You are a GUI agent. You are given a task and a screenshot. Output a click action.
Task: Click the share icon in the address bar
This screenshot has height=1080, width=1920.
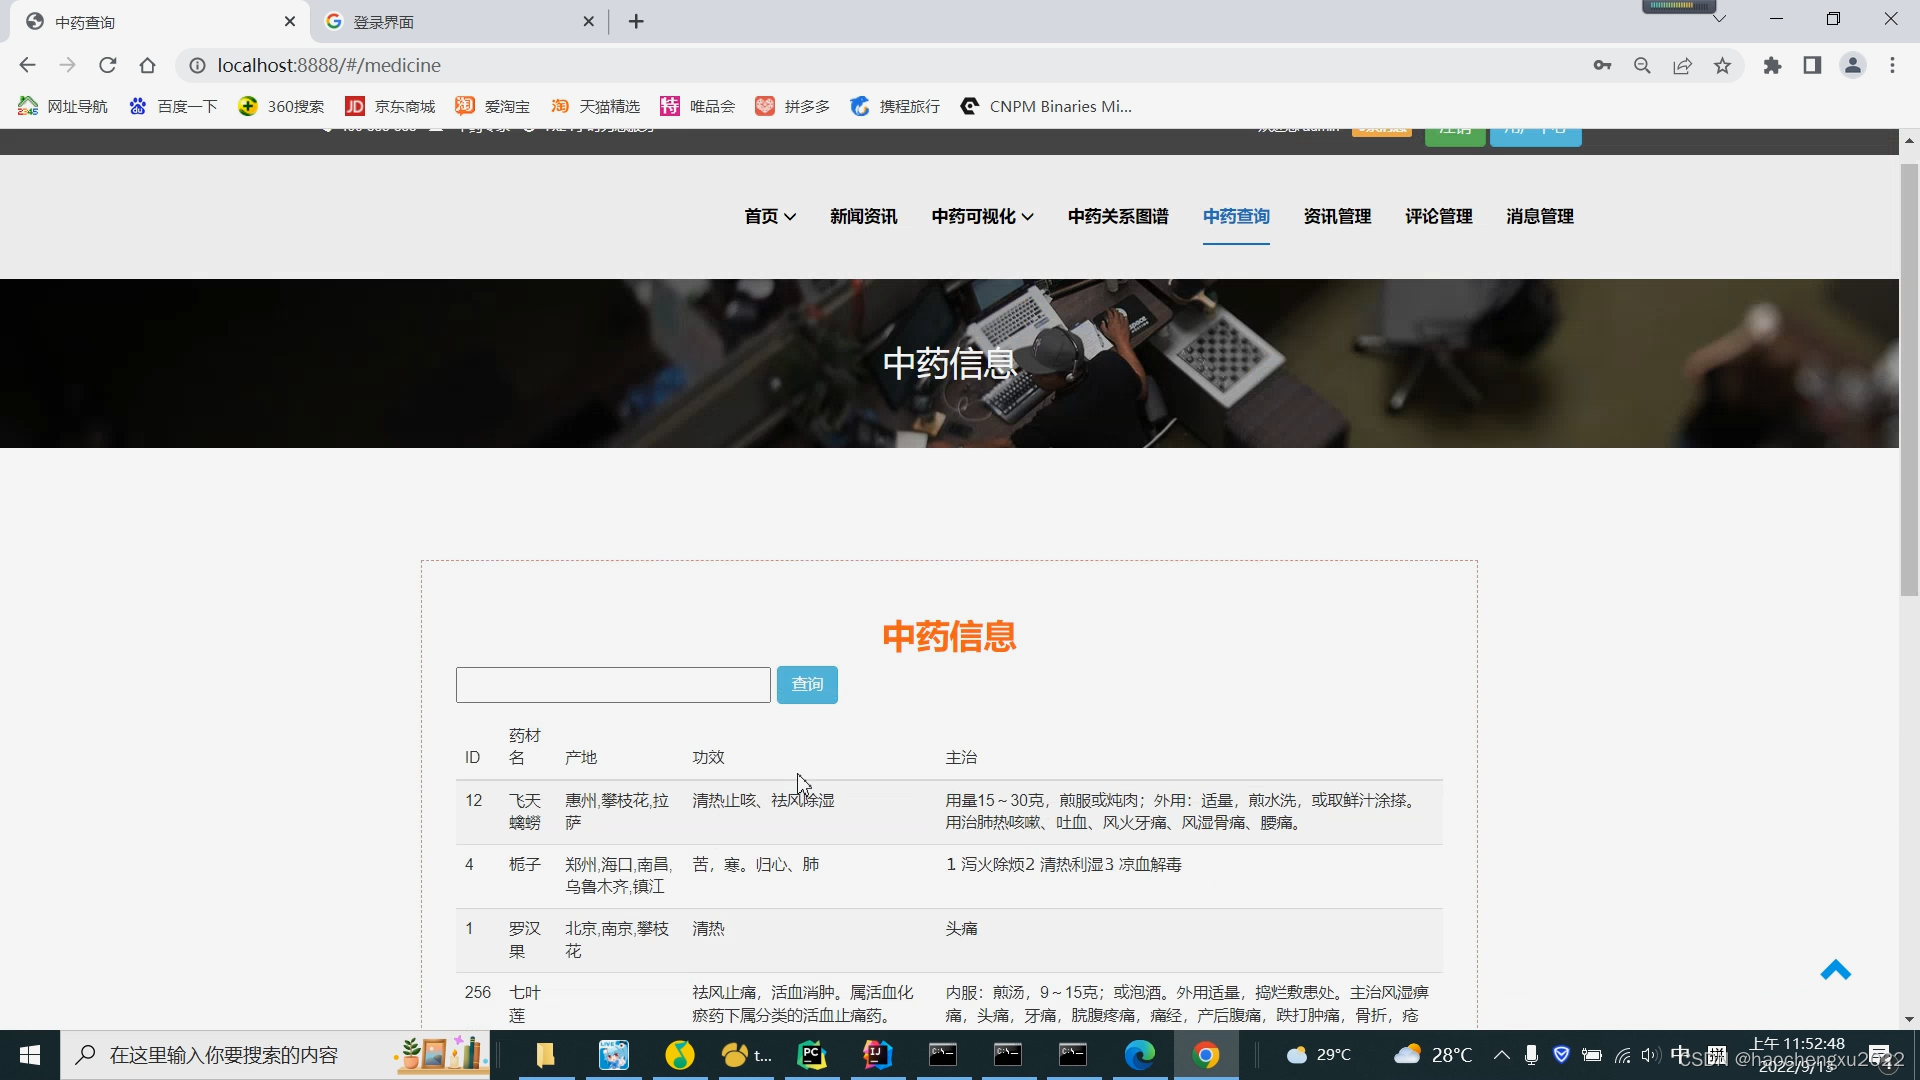point(1682,65)
